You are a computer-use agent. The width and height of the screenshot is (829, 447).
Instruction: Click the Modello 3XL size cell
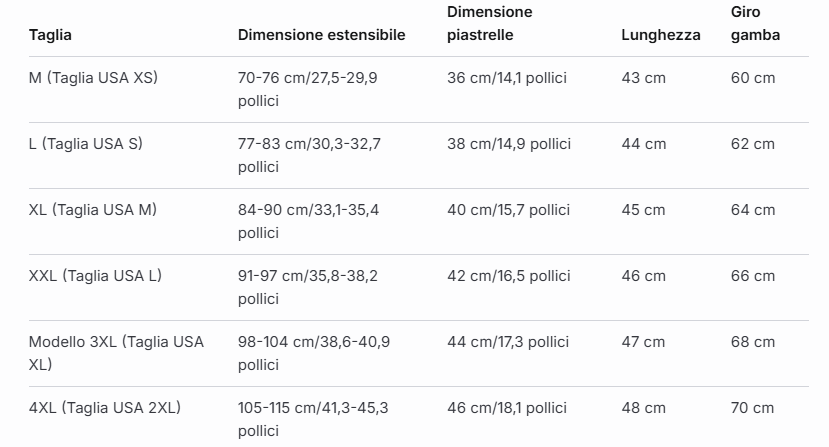[116, 353]
